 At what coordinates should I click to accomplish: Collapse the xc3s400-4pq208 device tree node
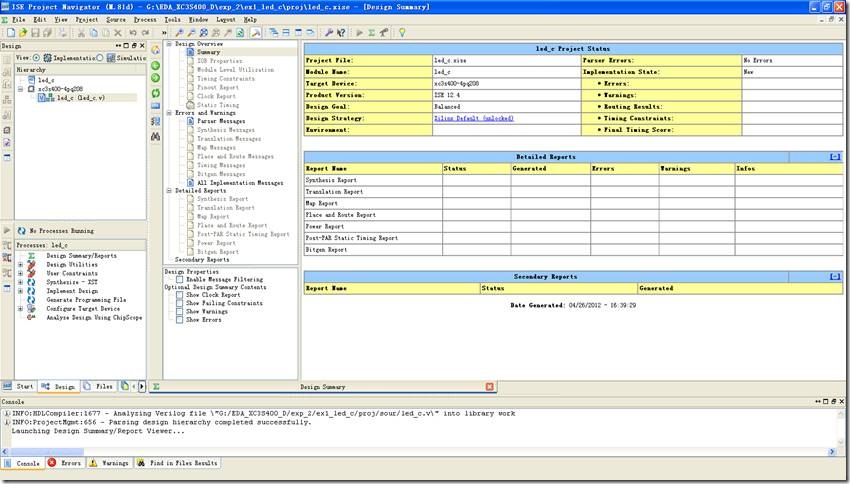coord(20,89)
